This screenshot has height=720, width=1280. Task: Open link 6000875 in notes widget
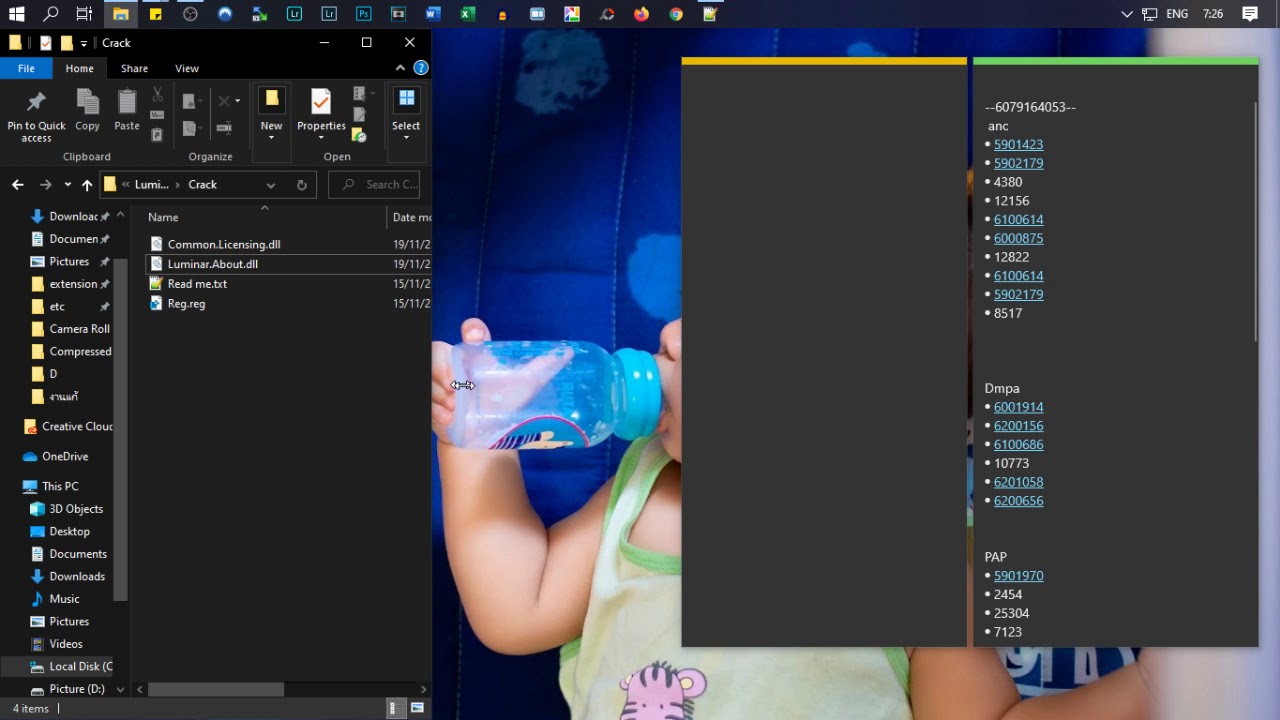pos(1018,238)
